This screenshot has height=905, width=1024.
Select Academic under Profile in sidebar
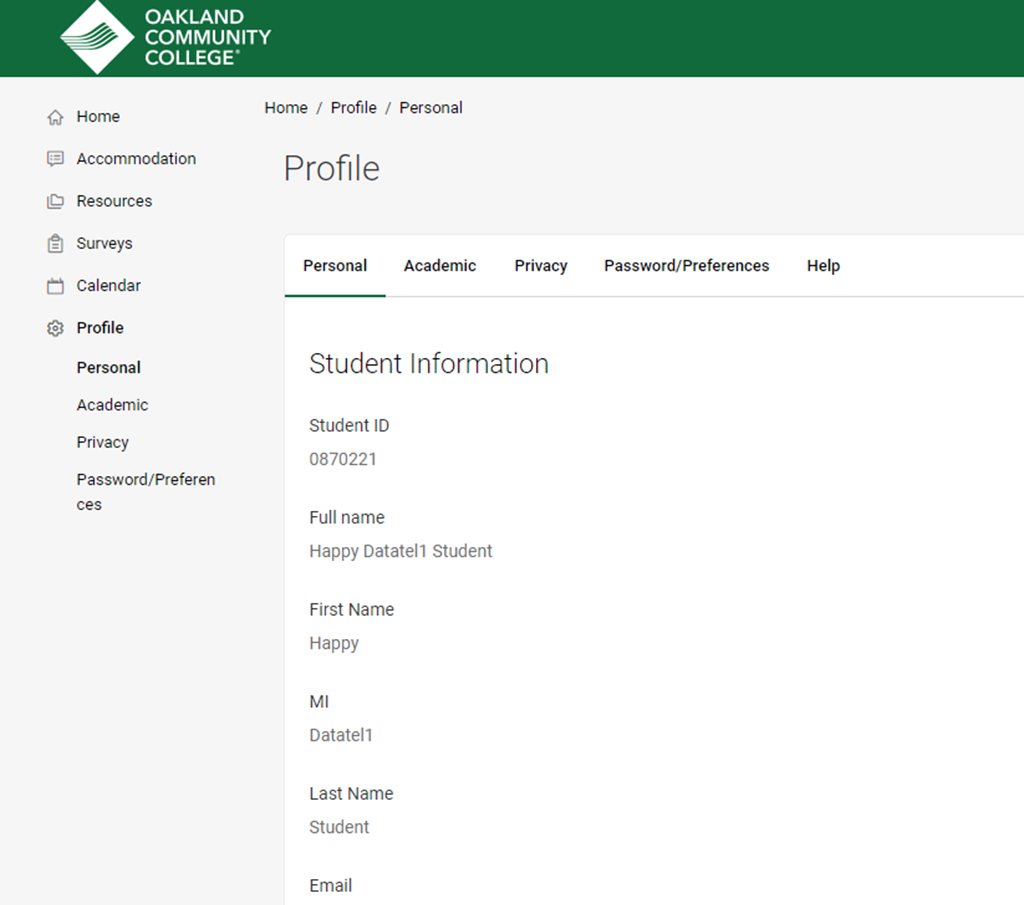point(112,405)
